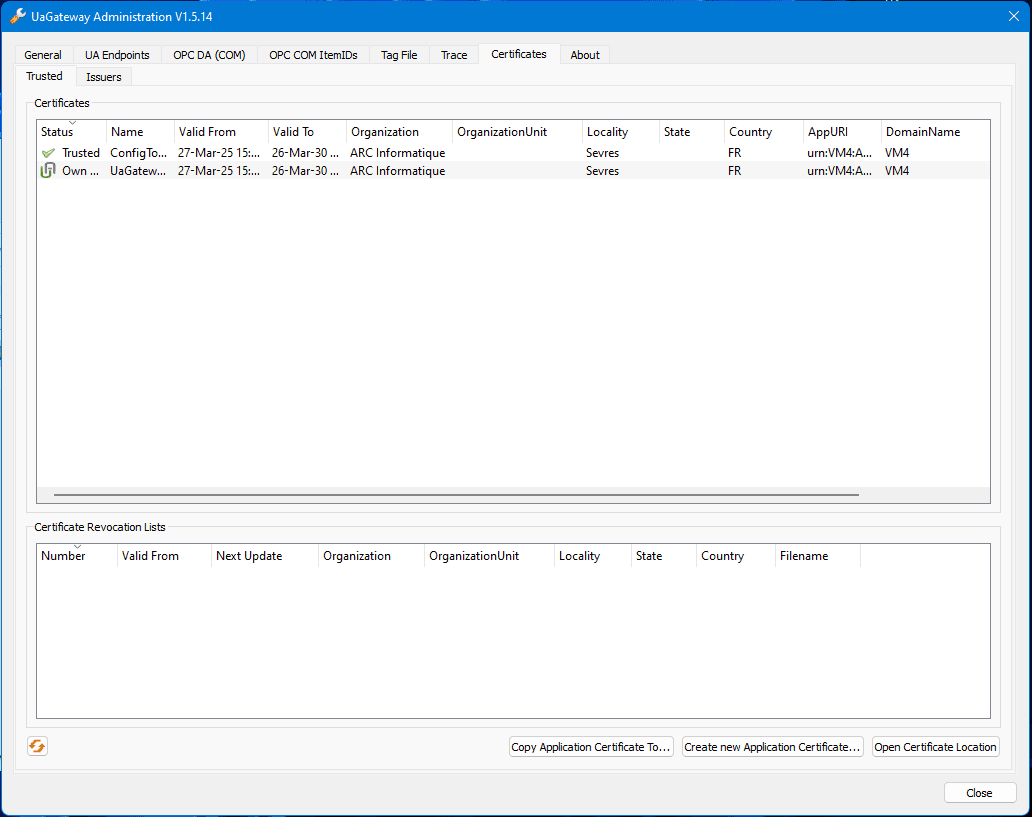The image size is (1032, 817).
Task: Sort certificates by Organization column header
Action: click(x=400, y=132)
